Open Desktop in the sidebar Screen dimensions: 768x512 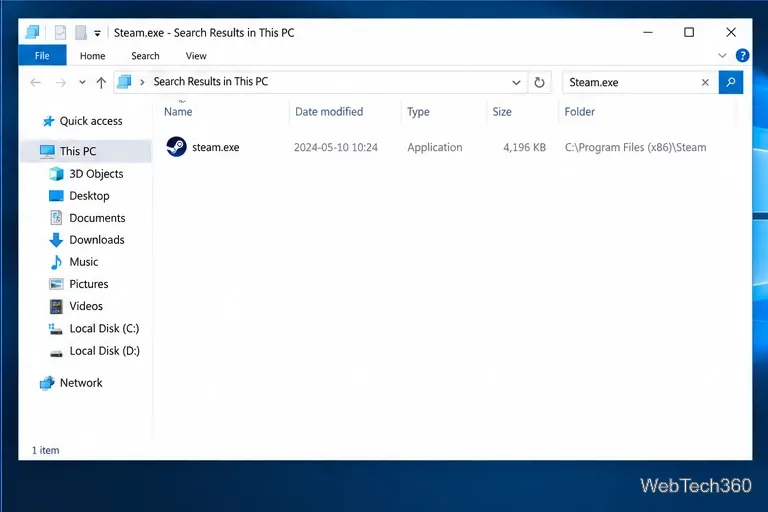coord(89,196)
